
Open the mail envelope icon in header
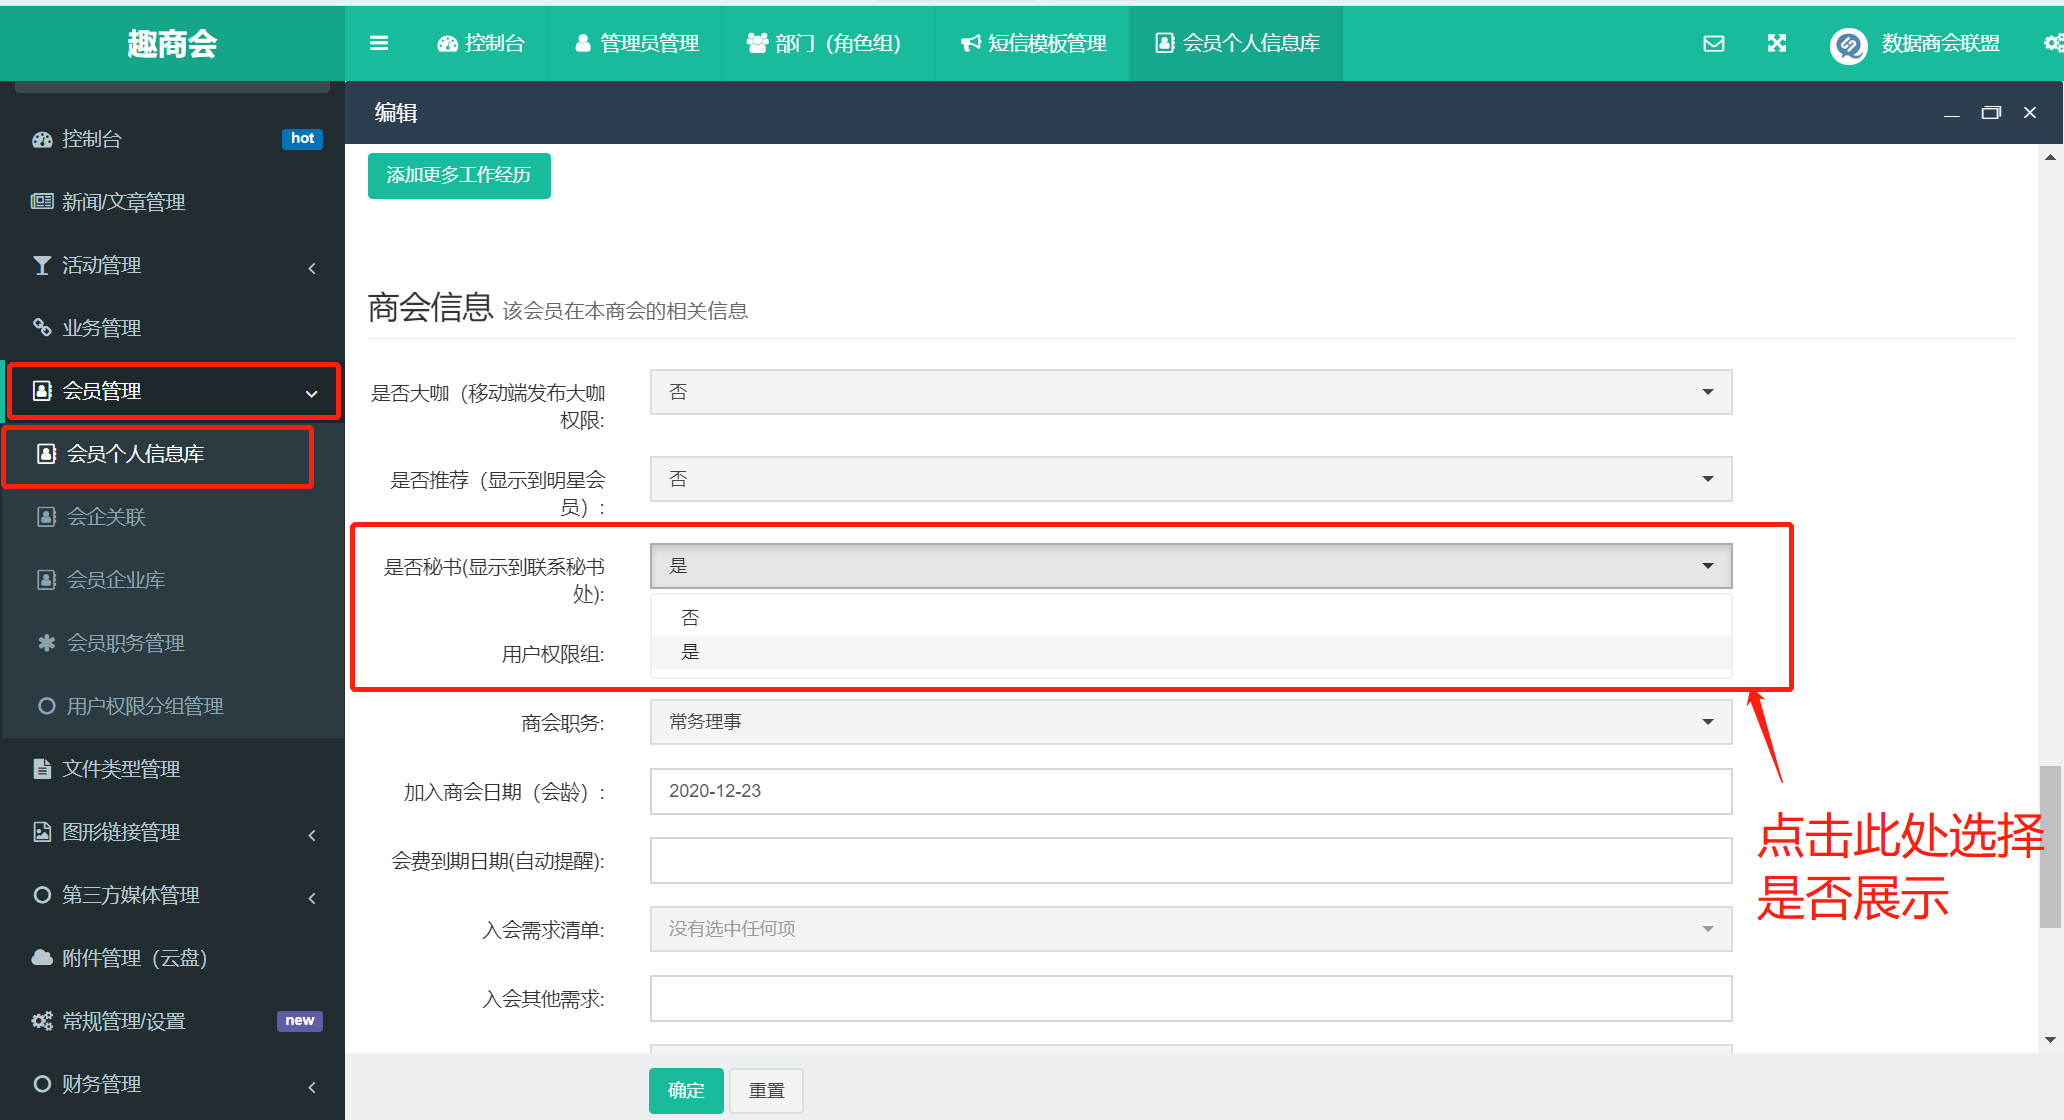(1714, 43)
